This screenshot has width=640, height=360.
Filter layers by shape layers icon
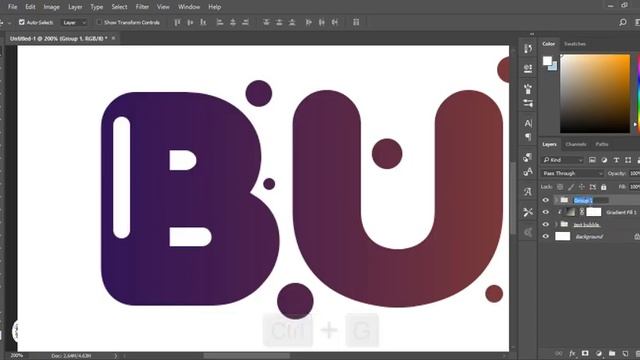[x=628, y=160]
